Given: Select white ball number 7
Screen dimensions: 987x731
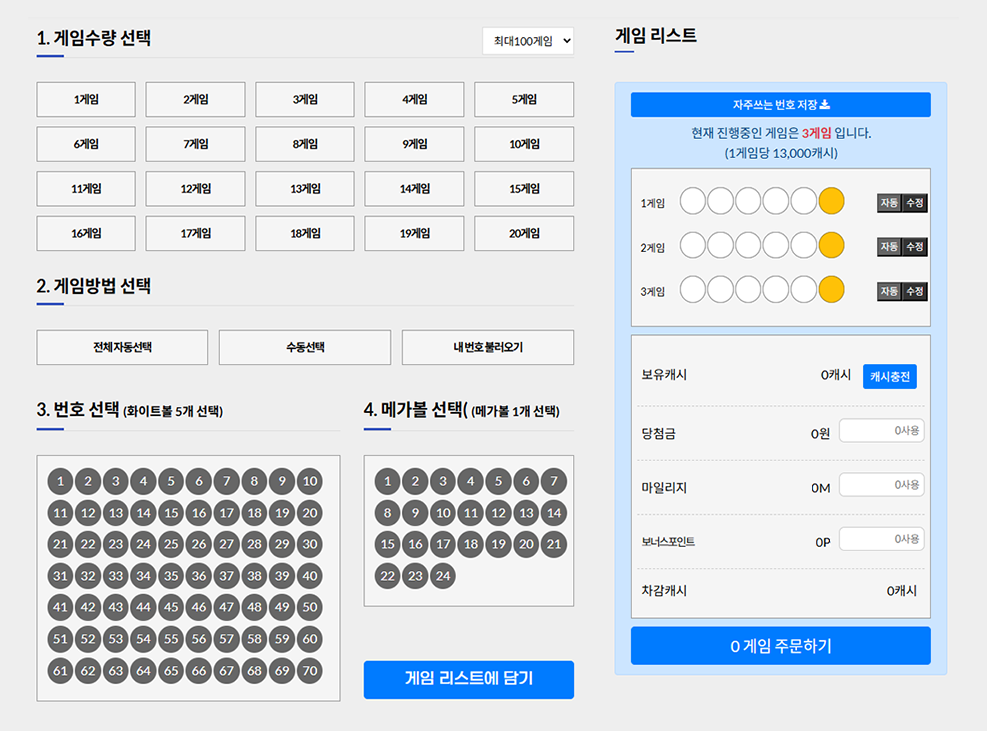Looking at the screenshot, I should [227, 482].
